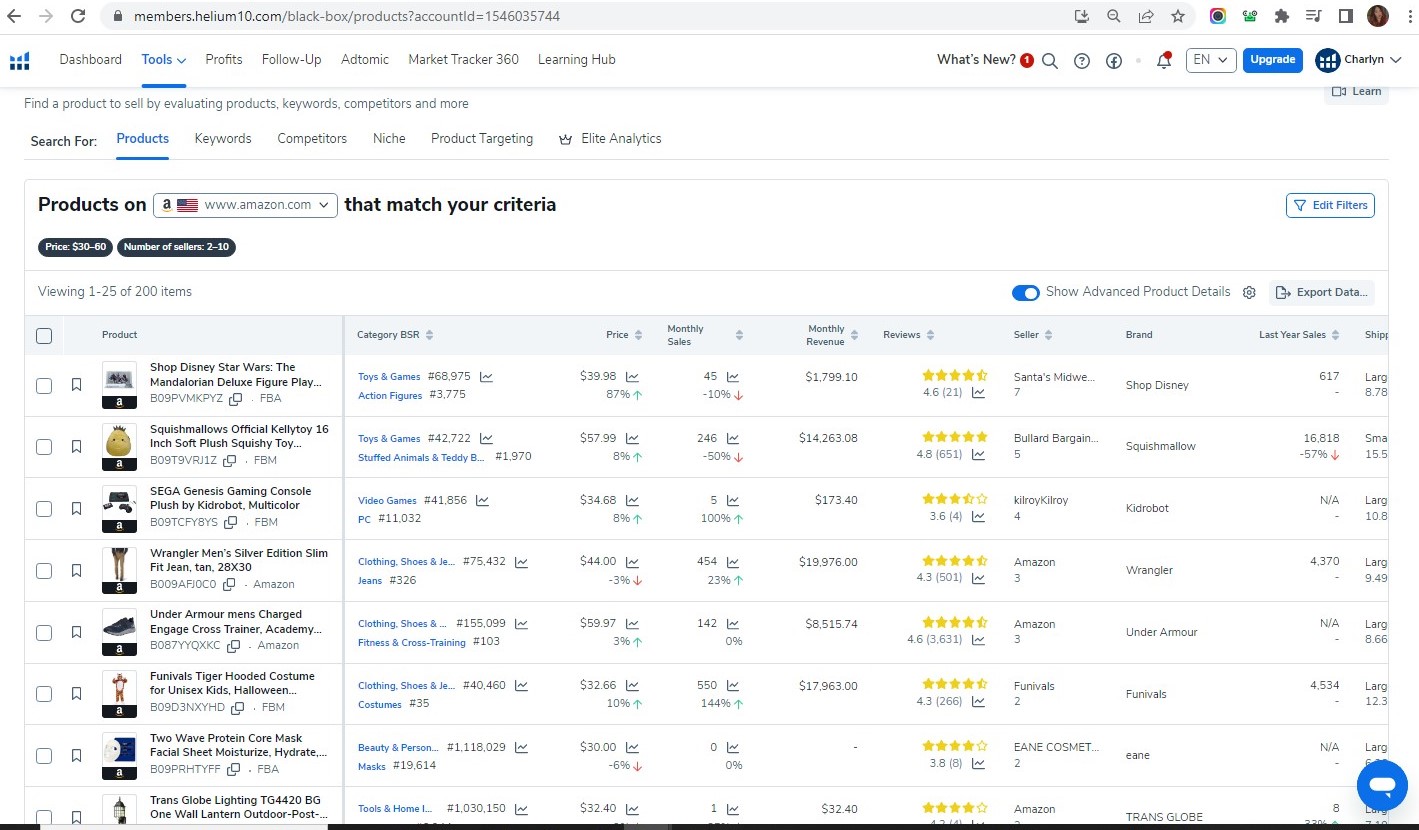Open the help question mark icon

click(x=1081, y=60)
